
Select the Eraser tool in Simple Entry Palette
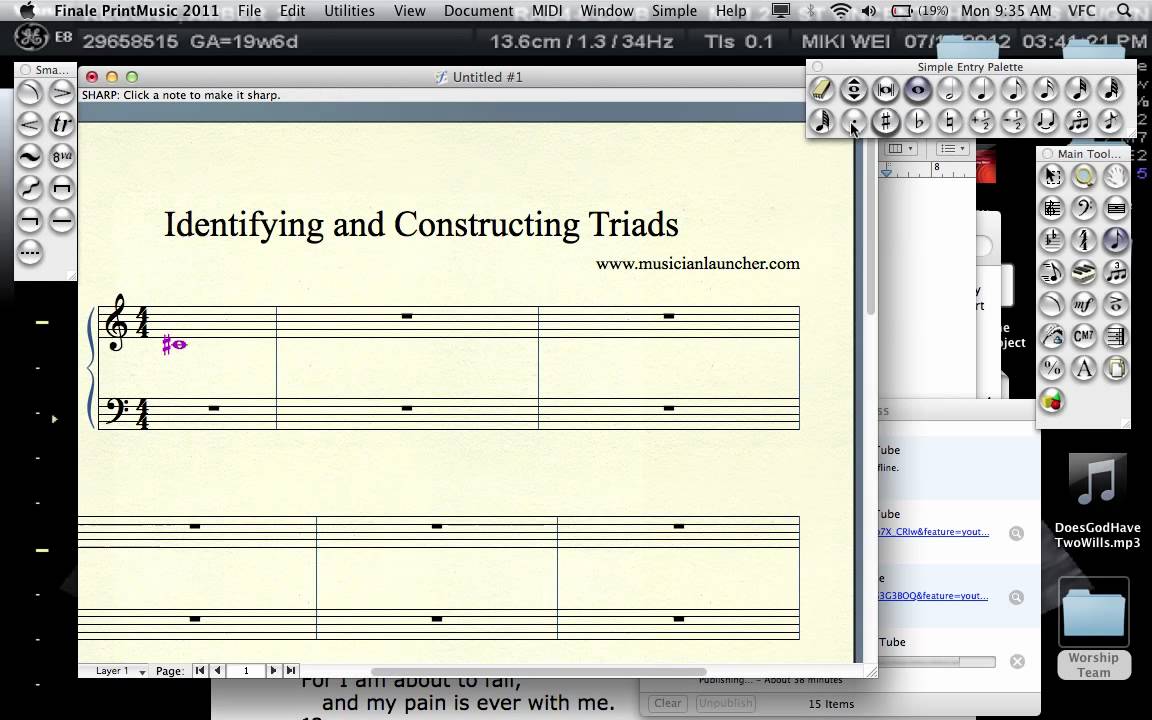click(821, 90)
